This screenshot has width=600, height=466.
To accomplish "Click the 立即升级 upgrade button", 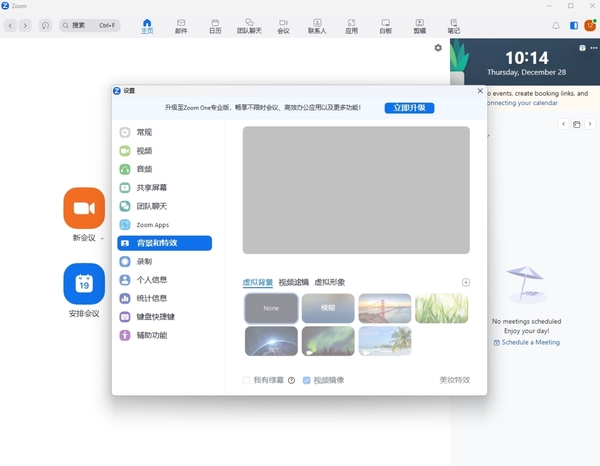I will tap(409, 107).
